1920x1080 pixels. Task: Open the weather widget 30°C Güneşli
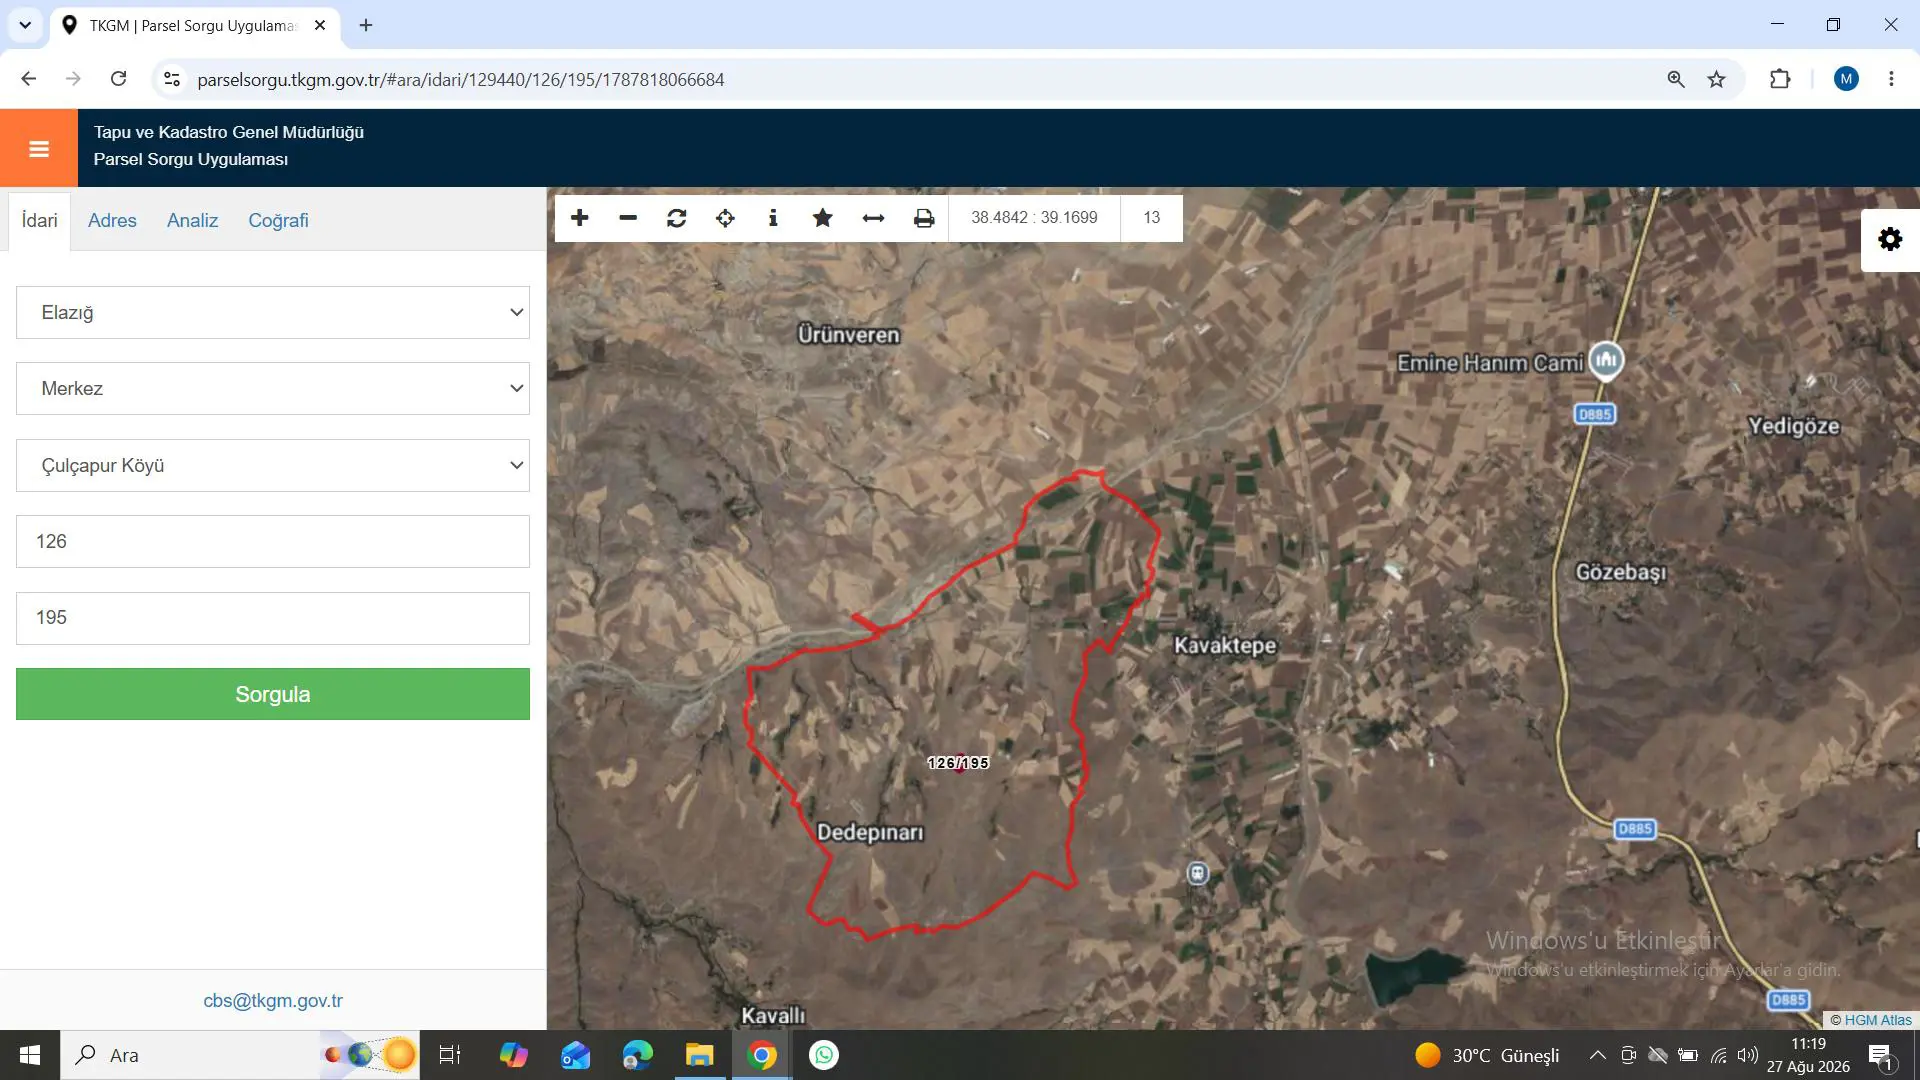[x=1487, y=1055]
